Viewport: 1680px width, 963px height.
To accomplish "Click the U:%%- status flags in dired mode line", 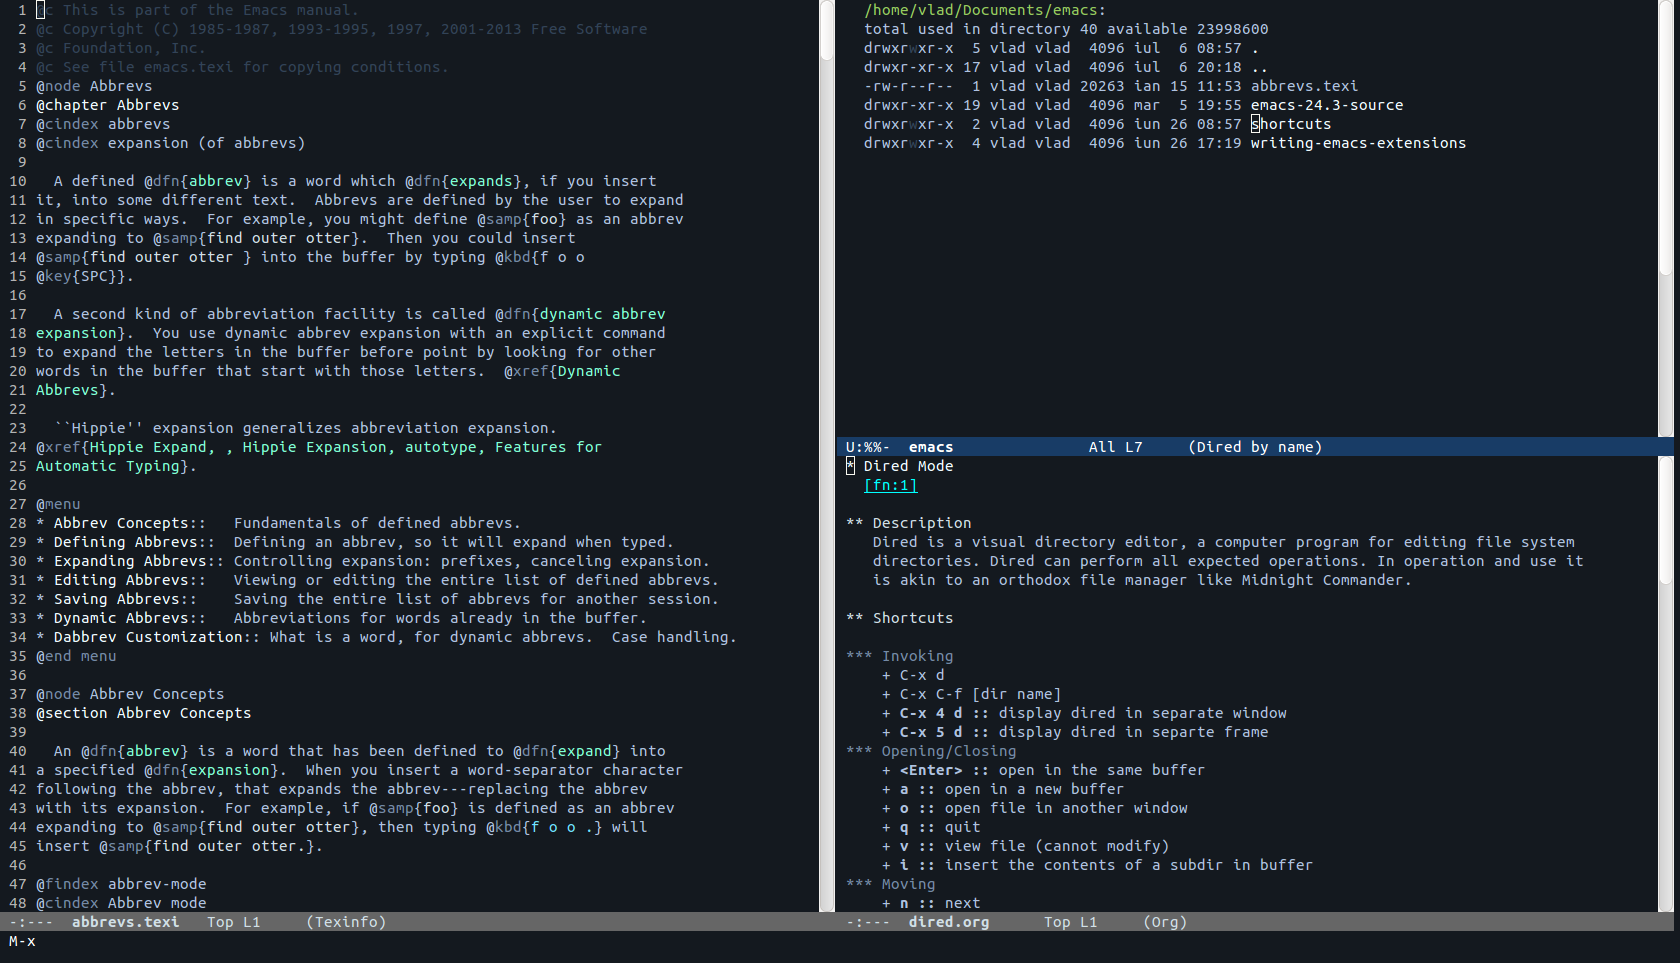I will click(867, 447).
